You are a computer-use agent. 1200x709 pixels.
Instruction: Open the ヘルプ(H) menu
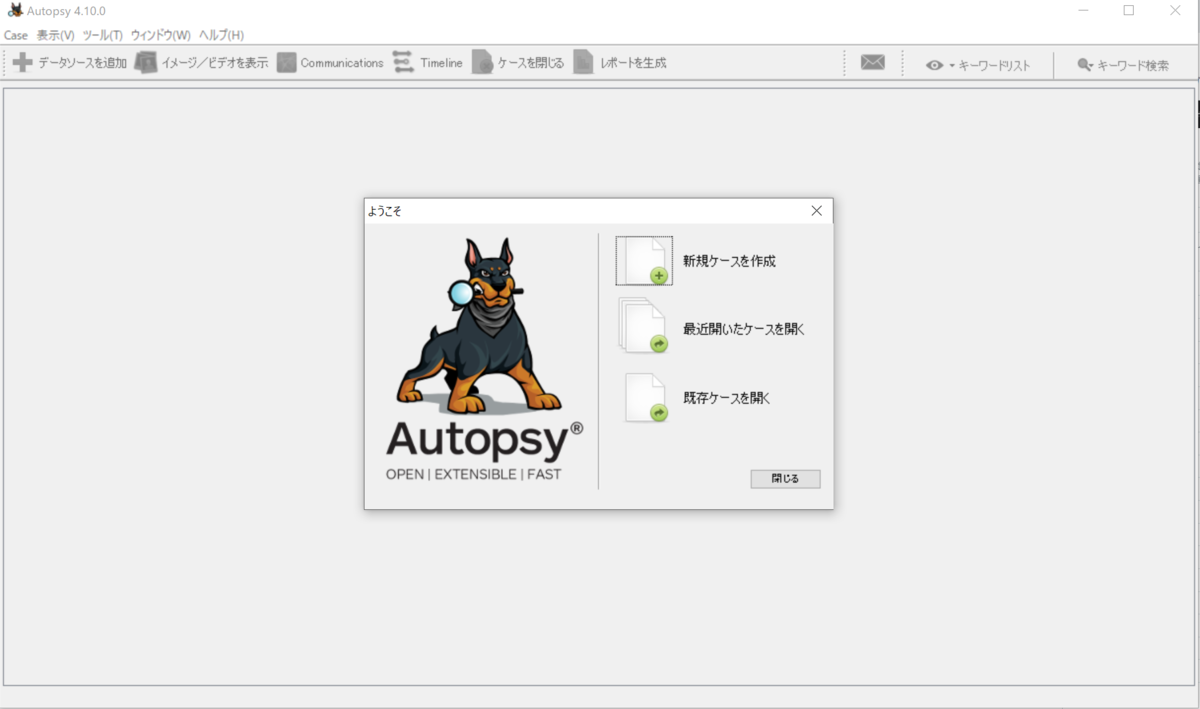tap(222, 35)
